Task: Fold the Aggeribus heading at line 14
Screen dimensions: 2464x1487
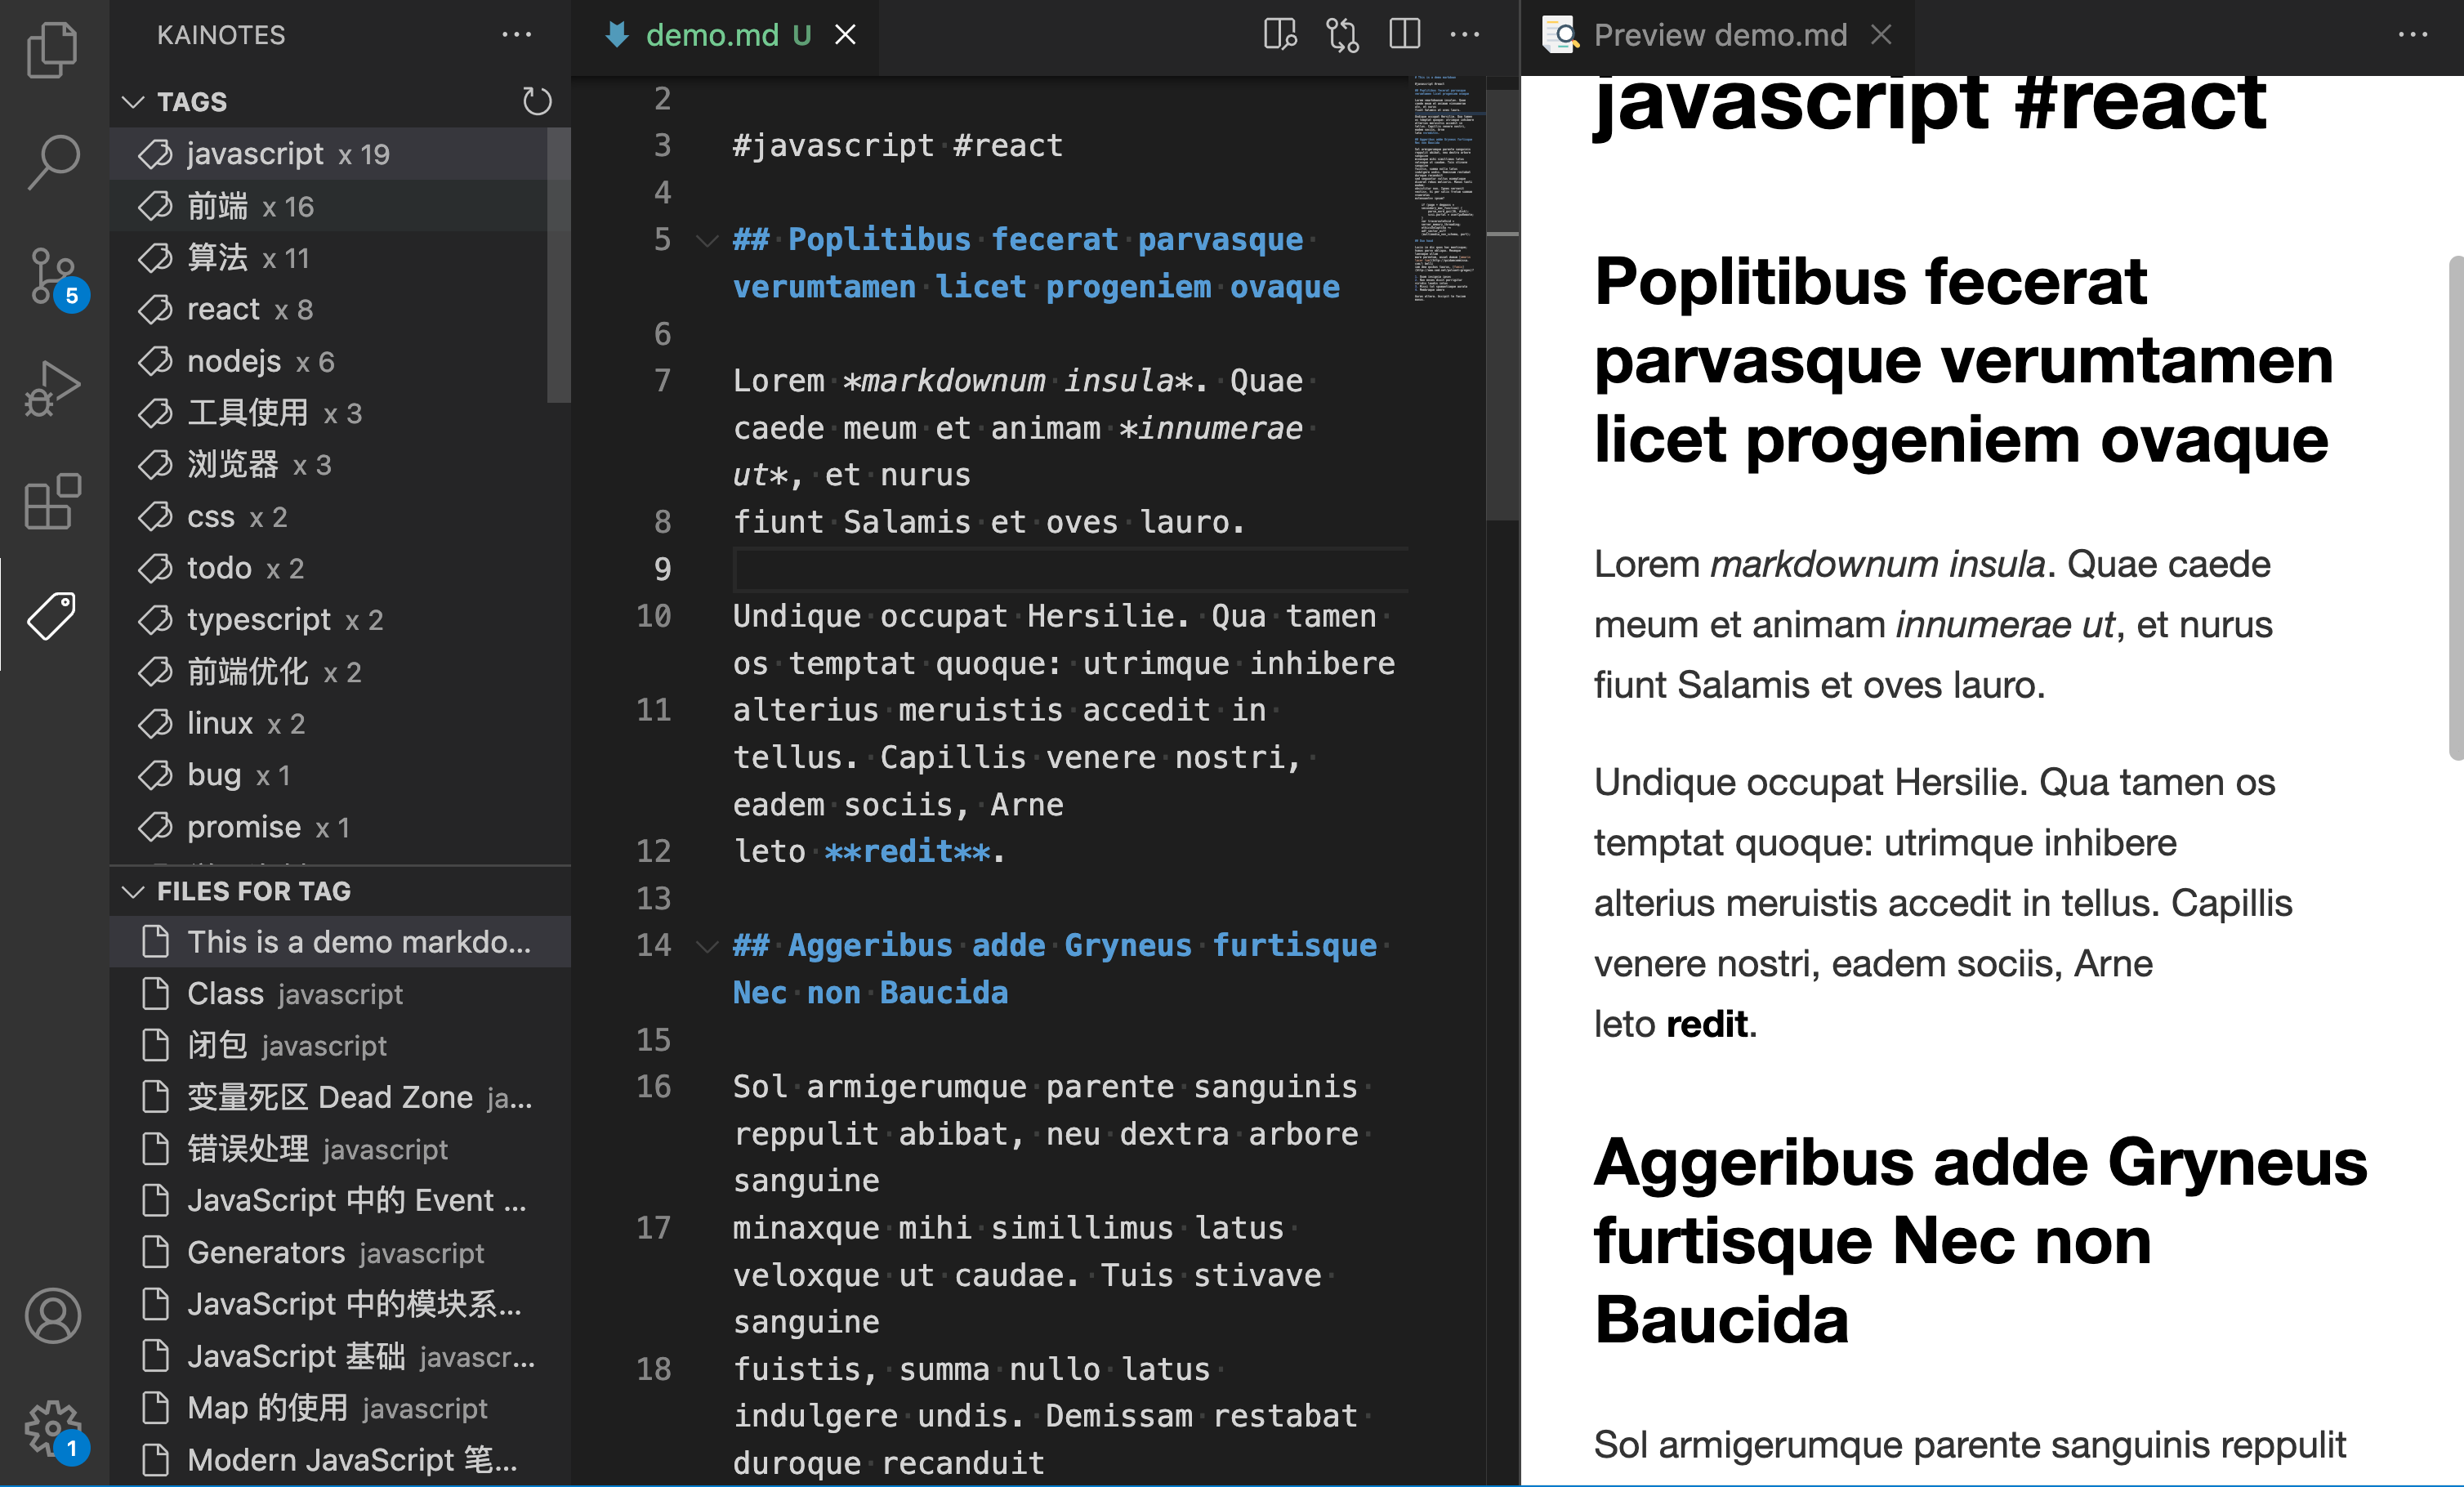Action: (707, 946)
